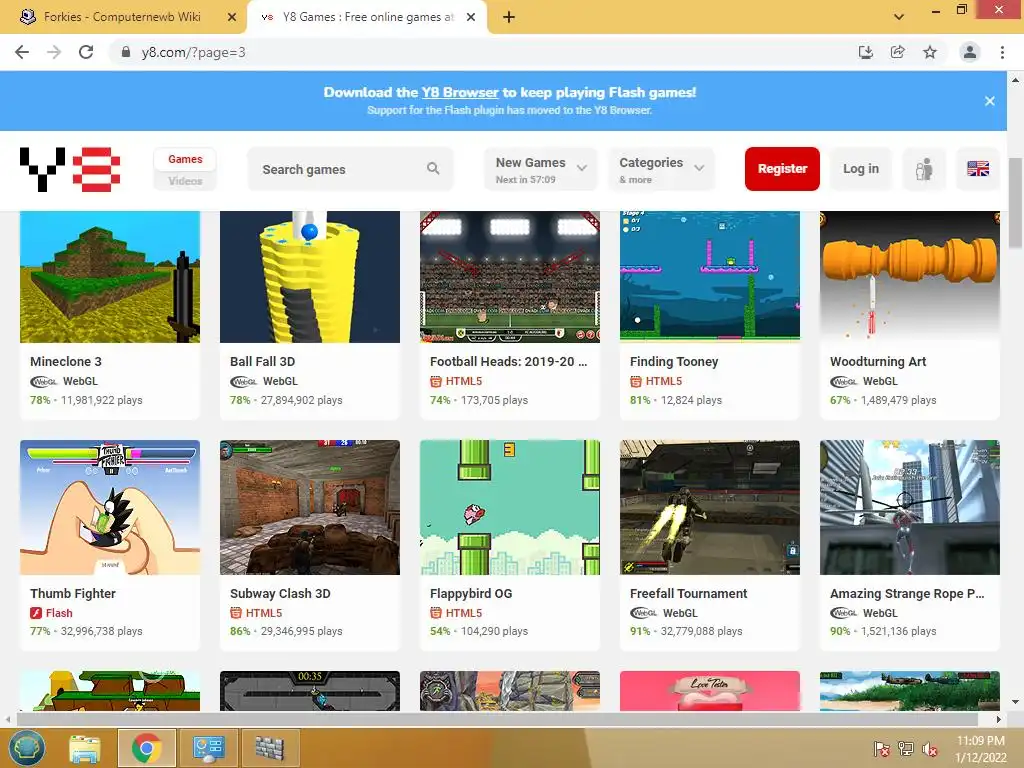Open Windows Start button
The image size is (1024, 768).
point(26,748)
